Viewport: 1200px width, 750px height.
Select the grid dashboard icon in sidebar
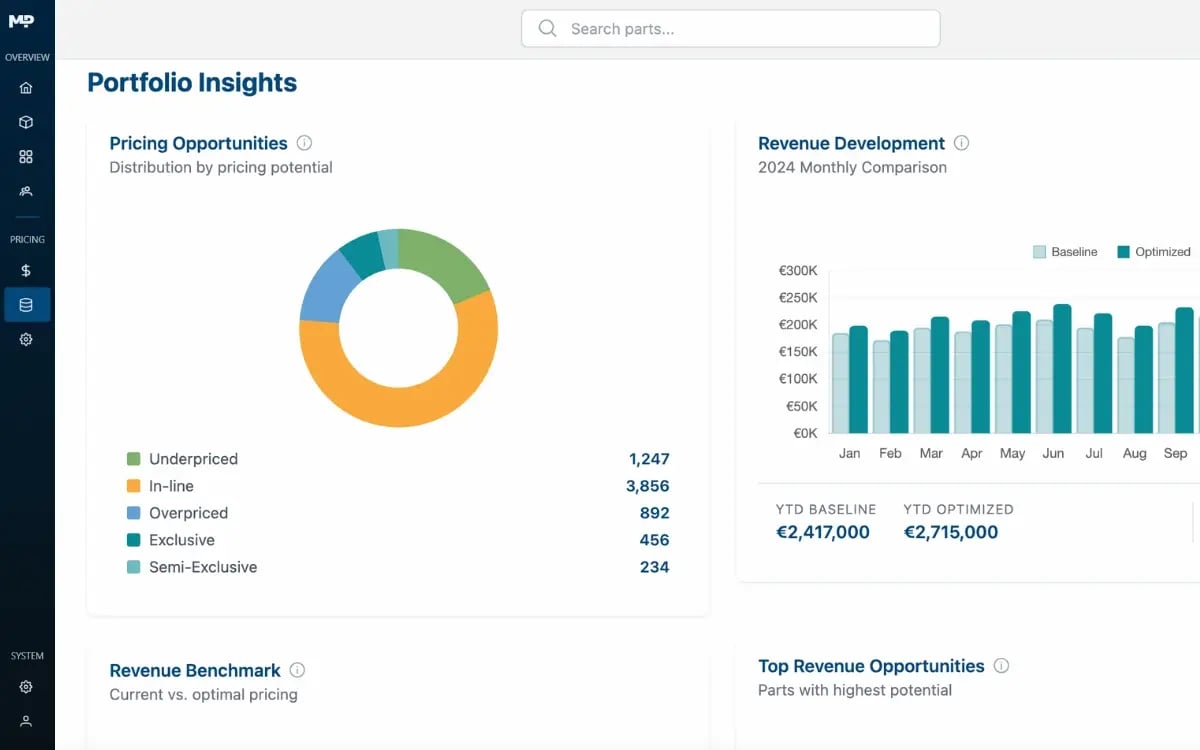coord(26,157)
